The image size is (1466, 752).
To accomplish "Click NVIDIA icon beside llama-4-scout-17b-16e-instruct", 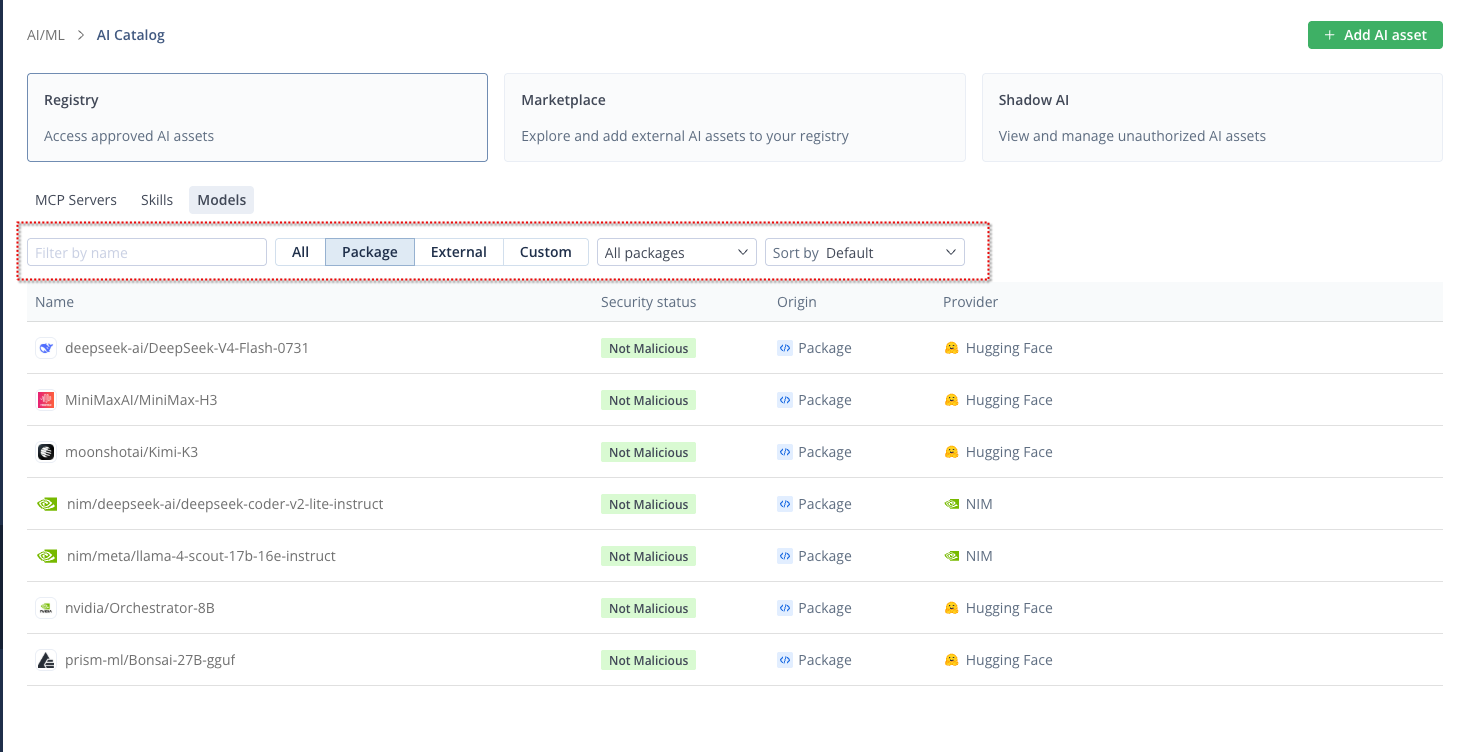I will [x=47, y=556].
